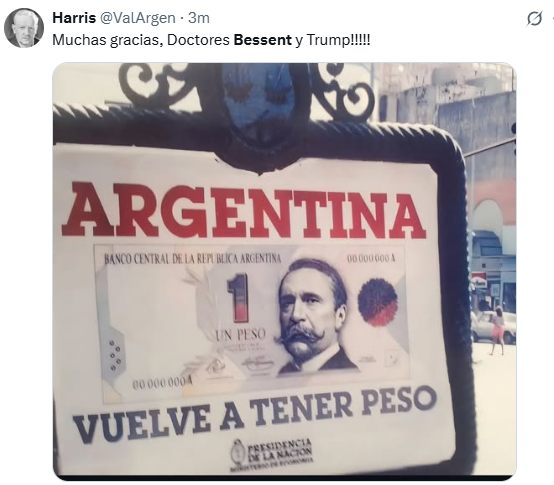Select the tweet text mentioning Trump

click(x=211, y=40)
